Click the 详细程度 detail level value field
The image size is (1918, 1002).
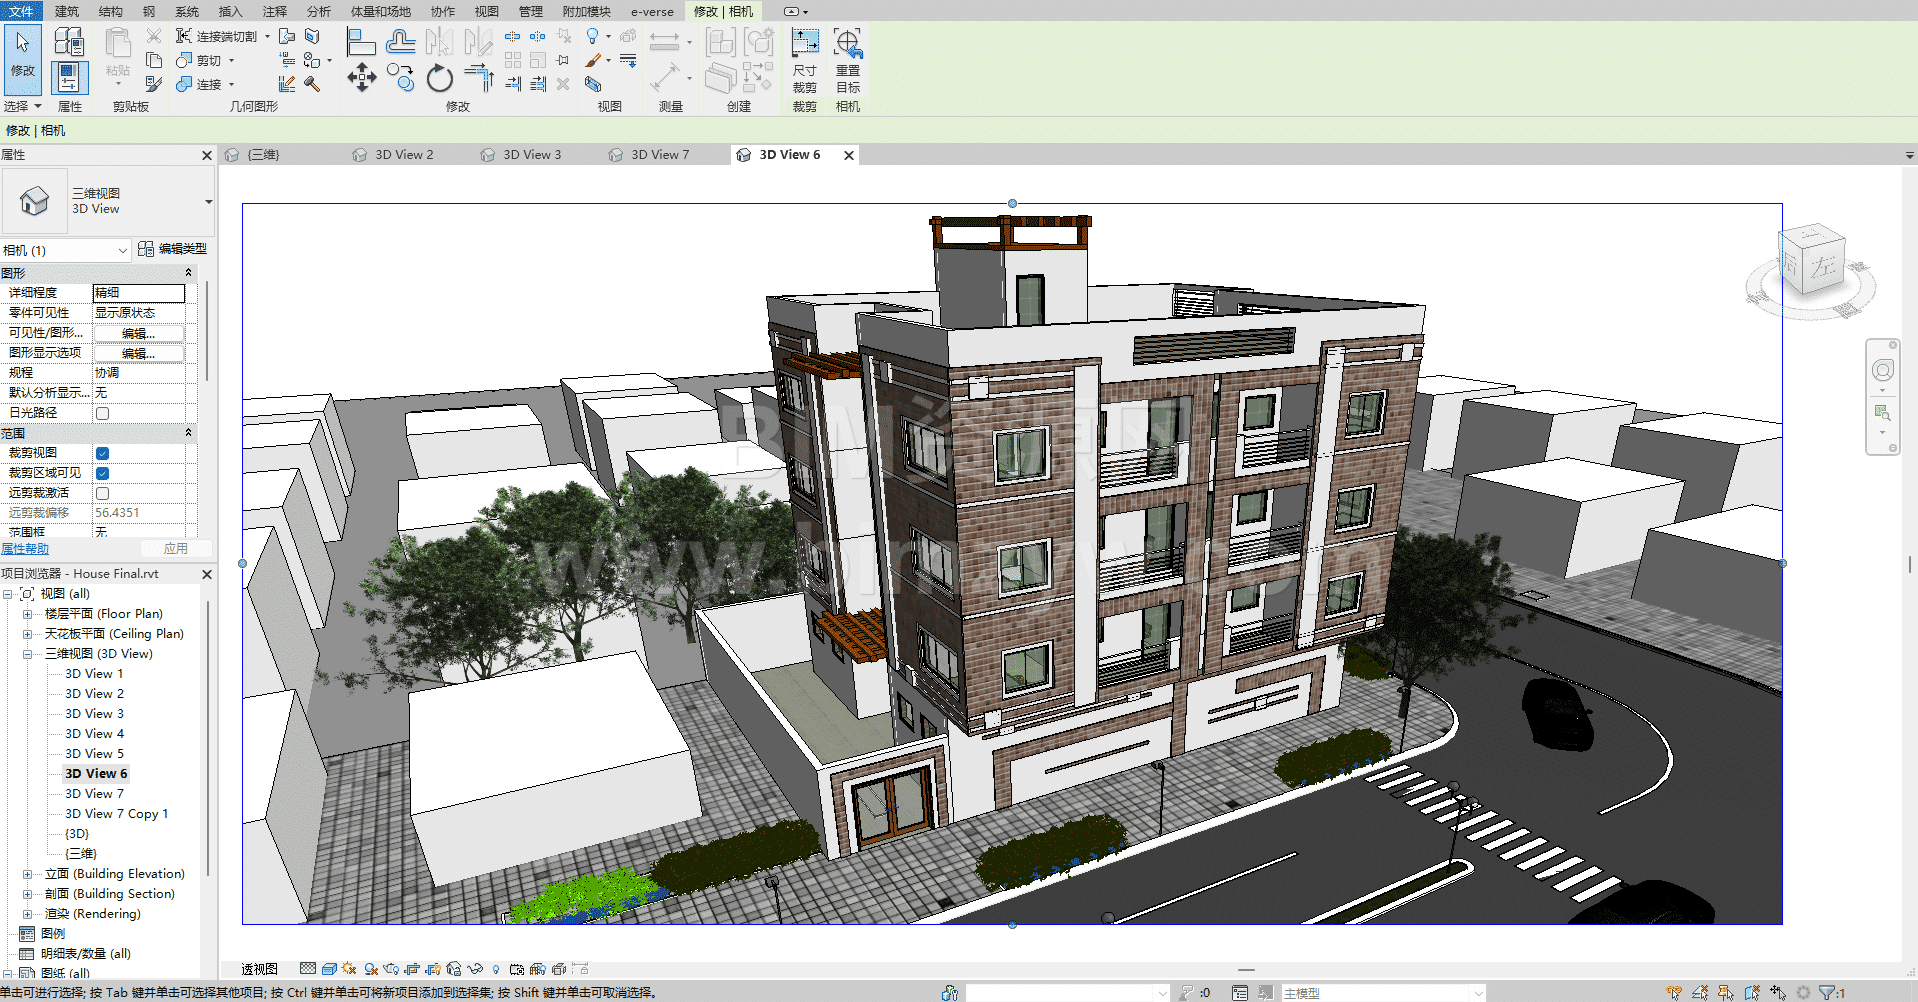(139, 293)
